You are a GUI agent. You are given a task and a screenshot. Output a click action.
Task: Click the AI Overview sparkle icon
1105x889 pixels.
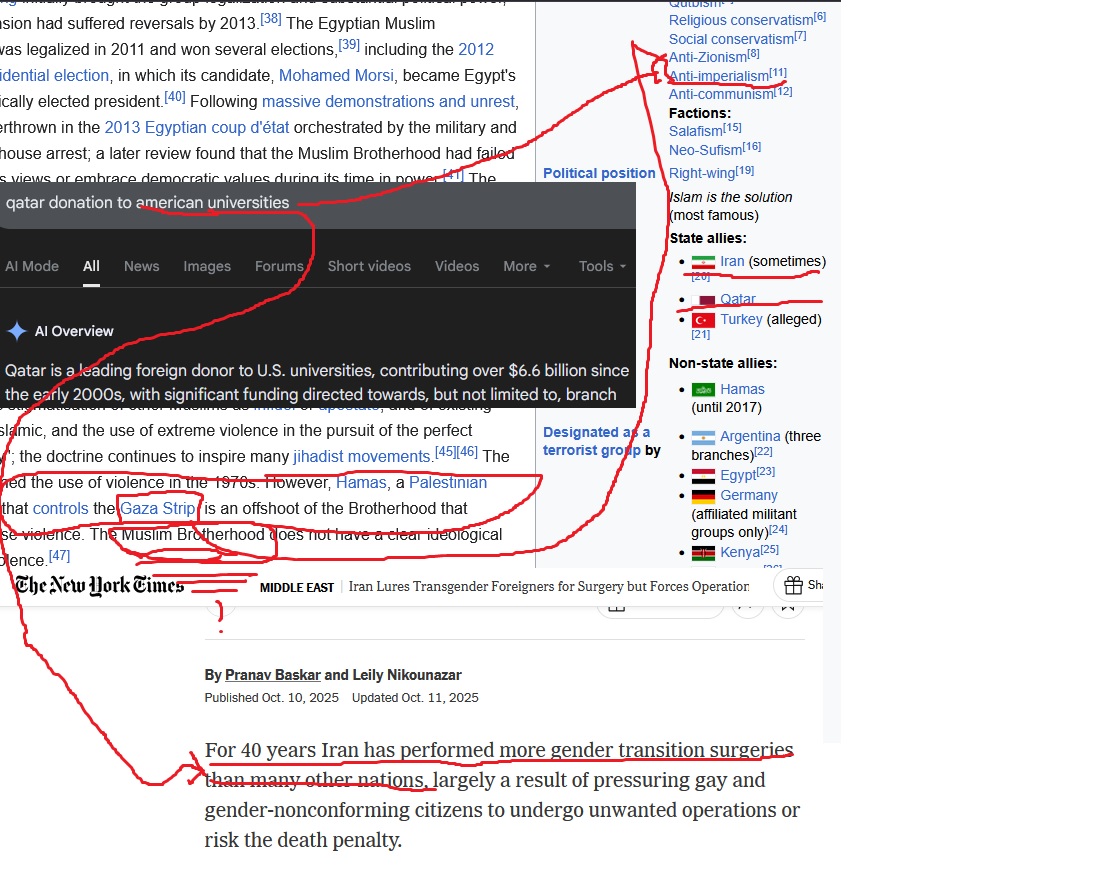[x=17, y=331]
